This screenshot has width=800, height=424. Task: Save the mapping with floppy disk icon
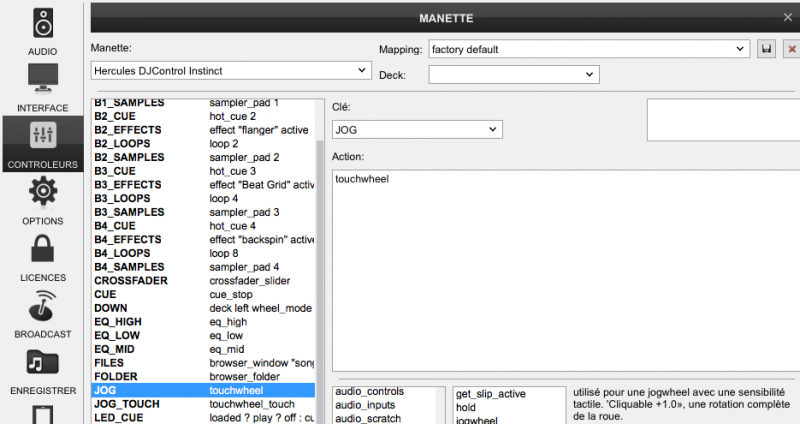[767, 48]
